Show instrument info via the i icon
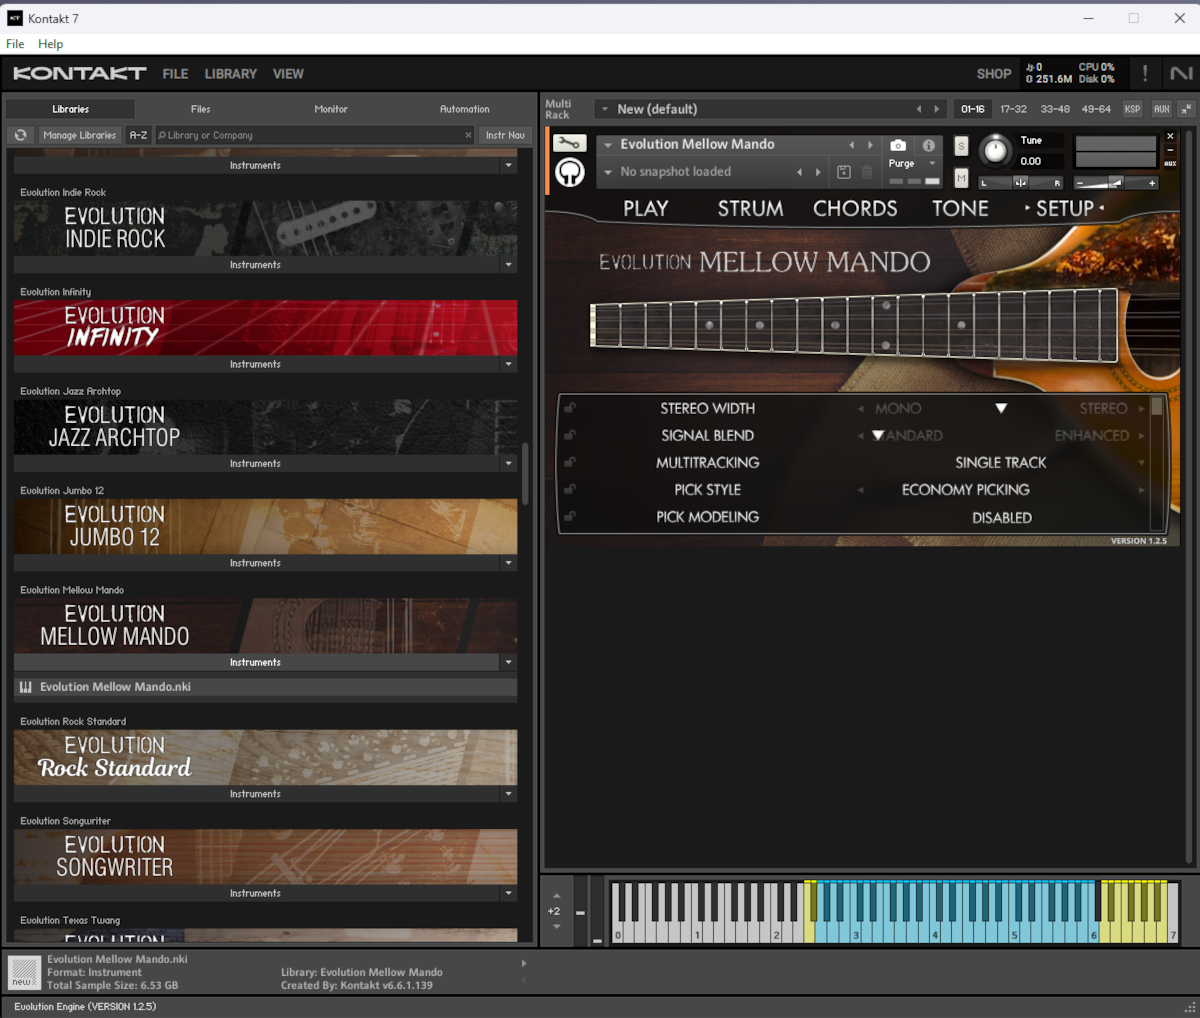Viewport: 1200px width, 1018px height. coord(928,145)
